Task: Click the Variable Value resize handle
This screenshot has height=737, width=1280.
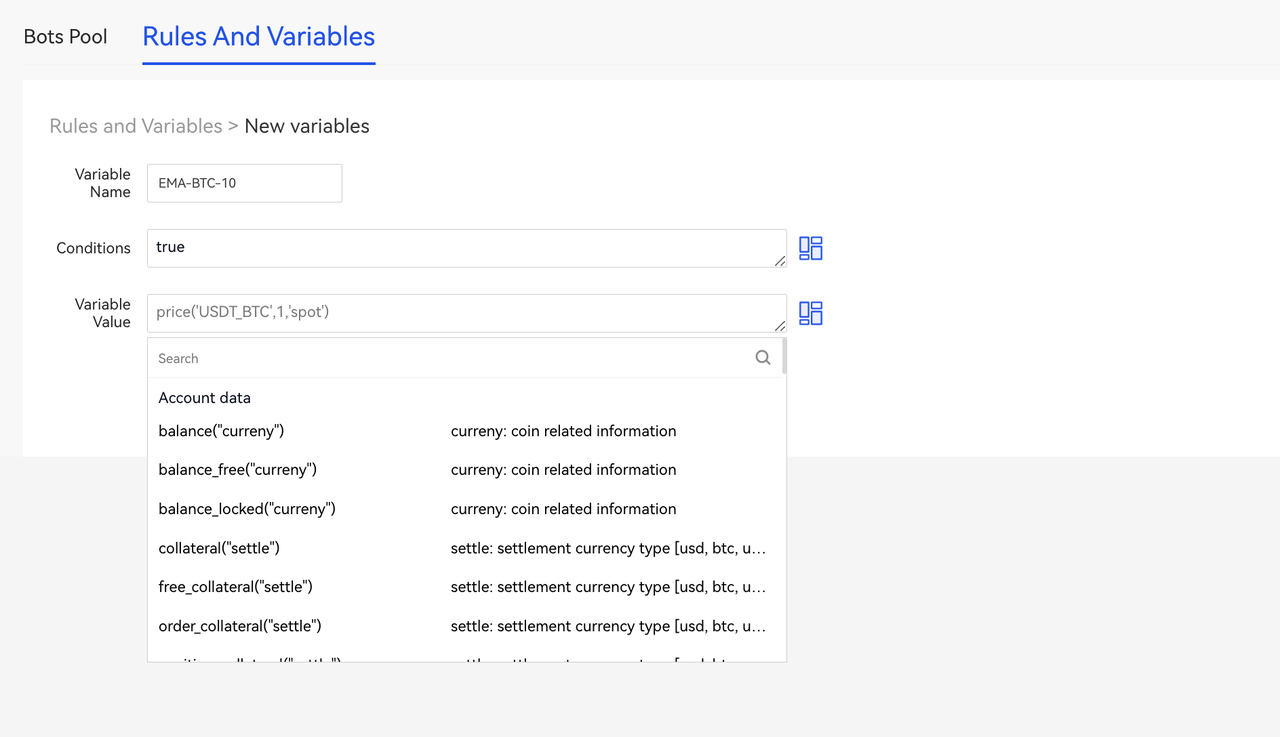Action: tap(779, 325)
